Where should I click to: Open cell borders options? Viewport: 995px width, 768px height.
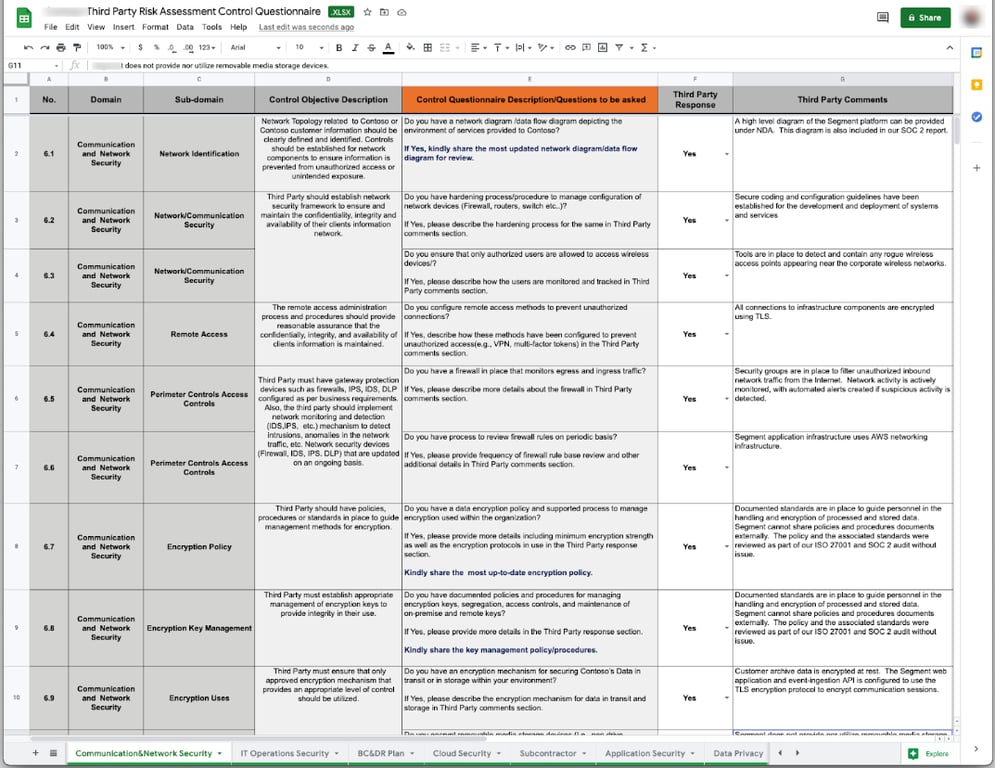click(x=428, y=48)
